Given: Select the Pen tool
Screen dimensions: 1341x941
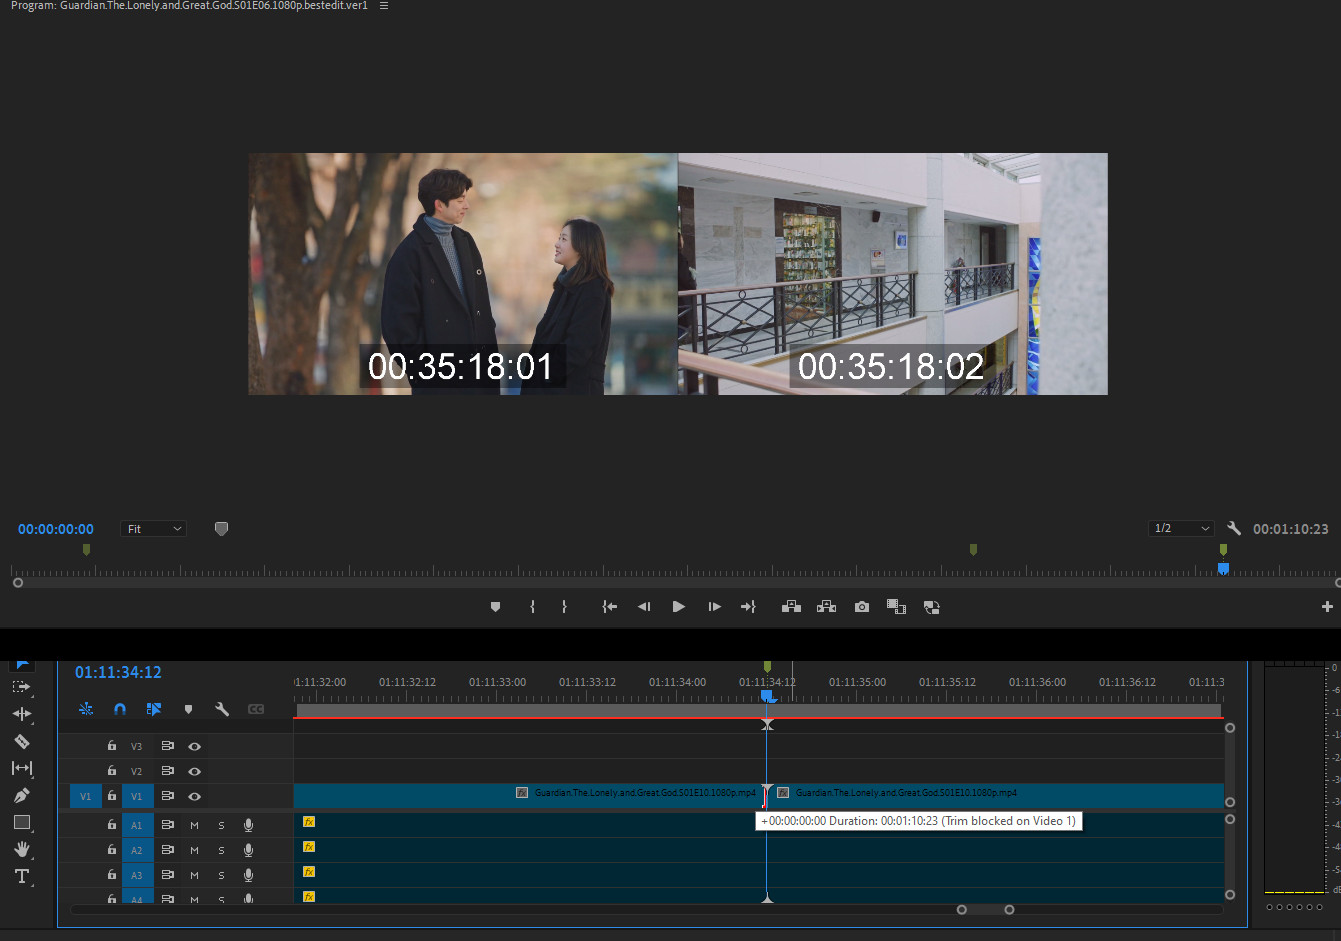Looking at the screenshot, I should [21, 795].
